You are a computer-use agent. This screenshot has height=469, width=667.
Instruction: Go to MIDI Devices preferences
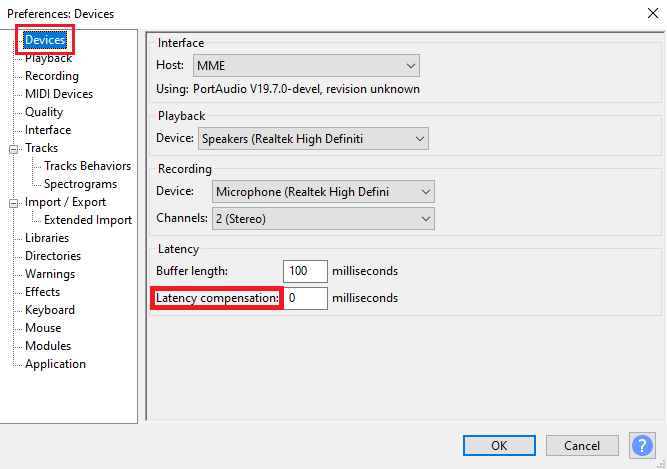(59, 94)
